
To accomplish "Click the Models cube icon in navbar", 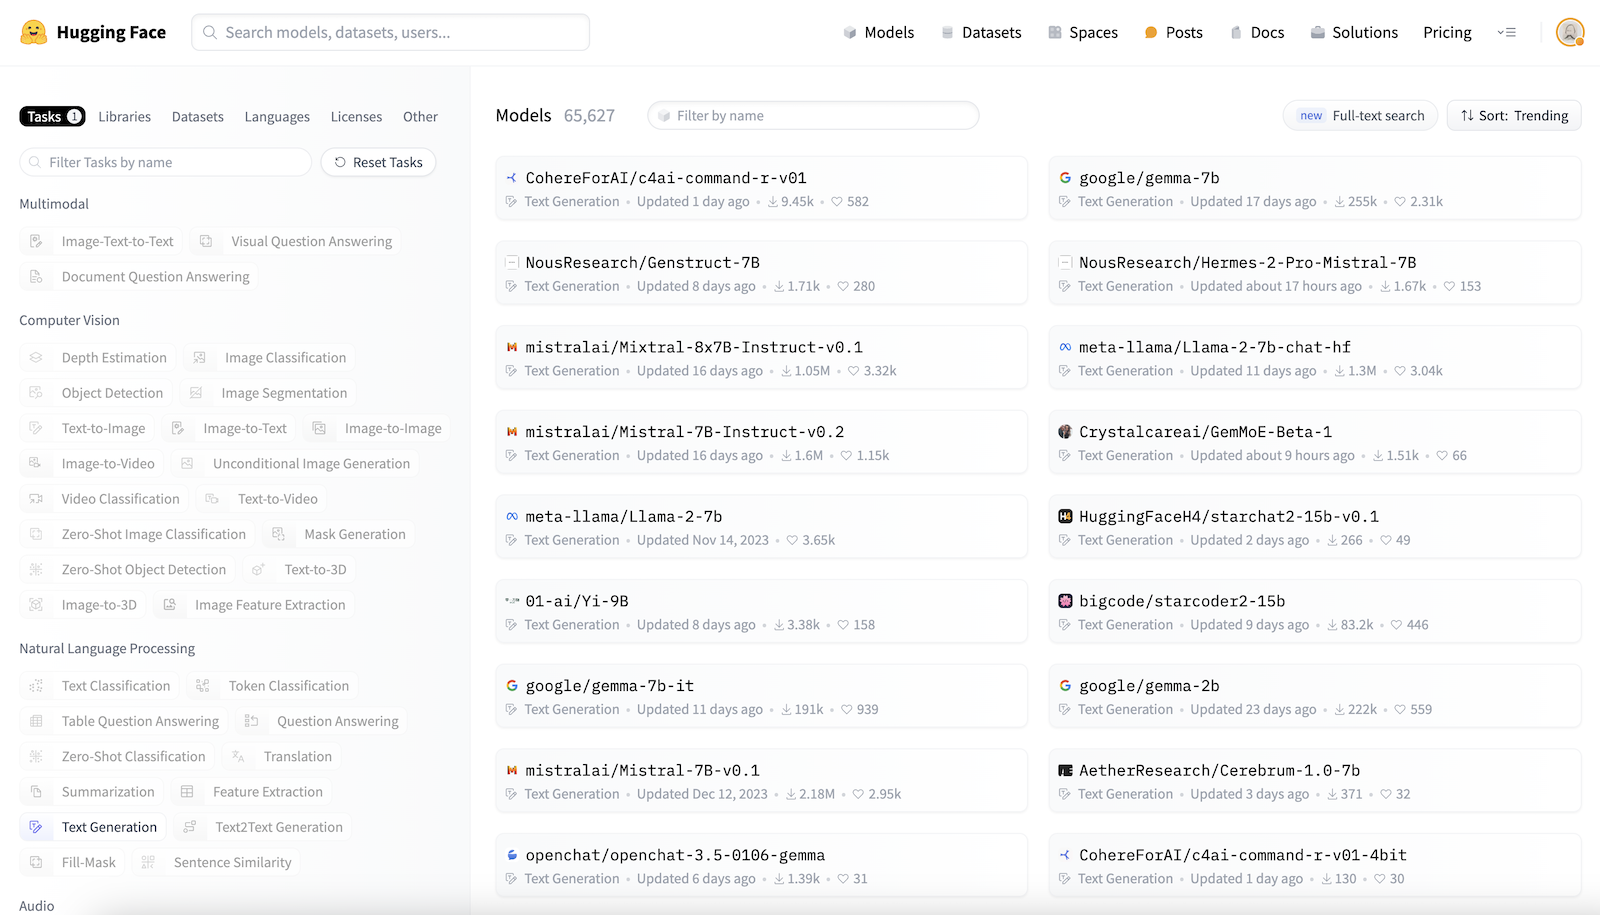I will point(850,33).
